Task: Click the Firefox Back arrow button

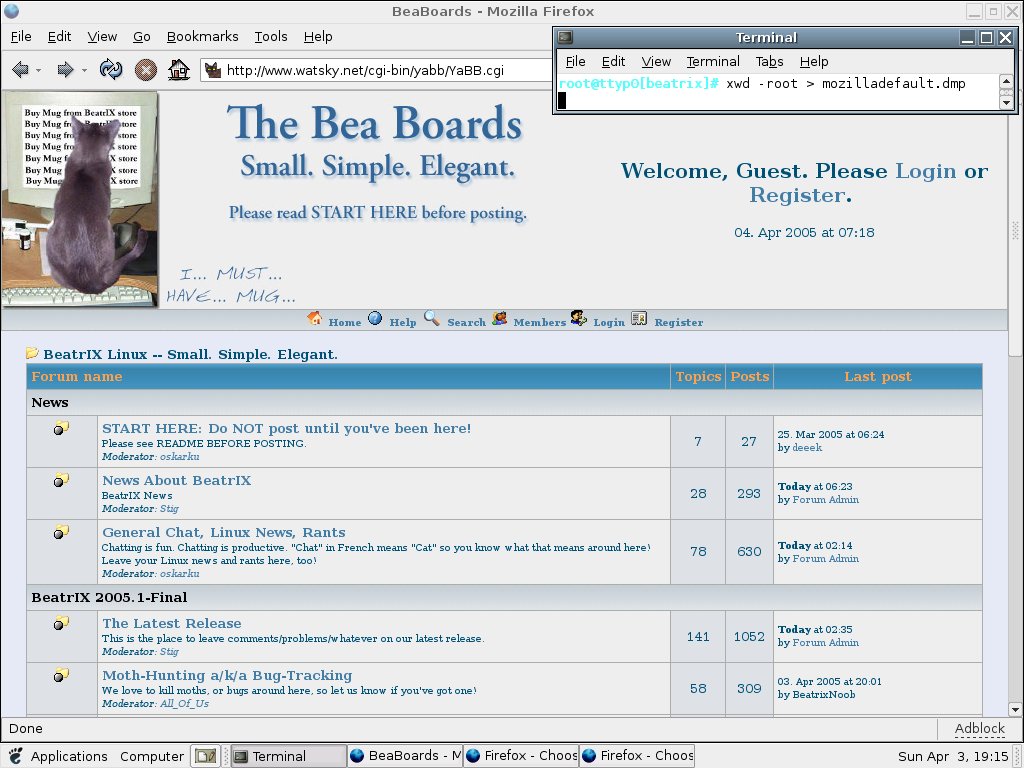Action: pos(20,69)
